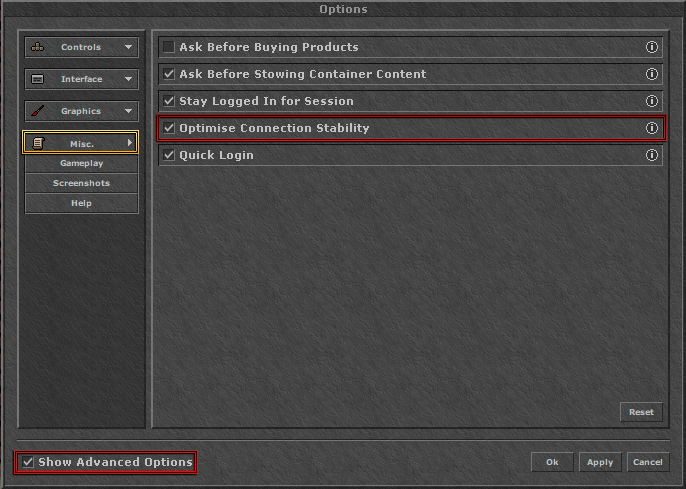Open info icon for Ask Before Buying Products
Image resolution: width=686 pixels, height=489 pixels.
coord(652,47)
